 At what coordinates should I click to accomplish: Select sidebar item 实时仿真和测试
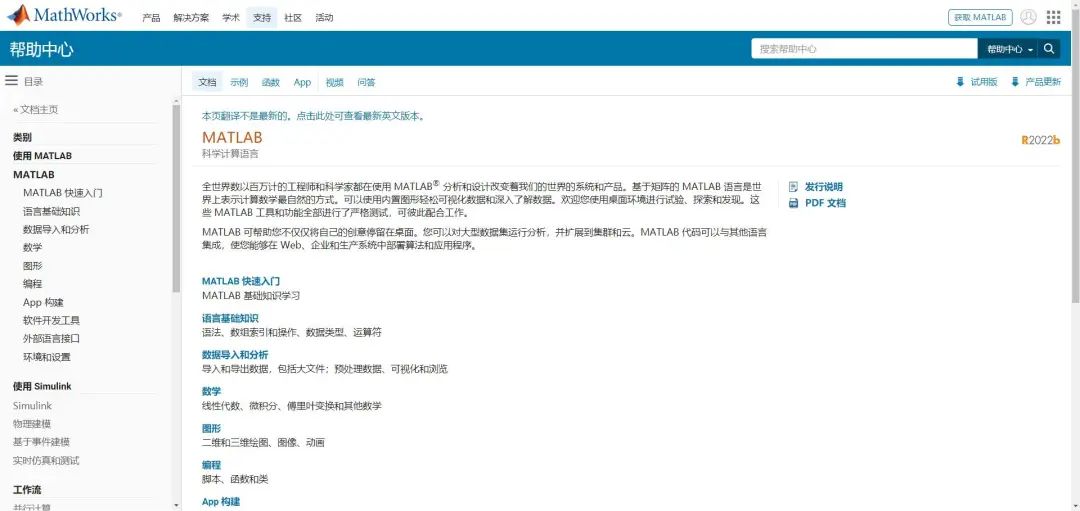[46, 460]
